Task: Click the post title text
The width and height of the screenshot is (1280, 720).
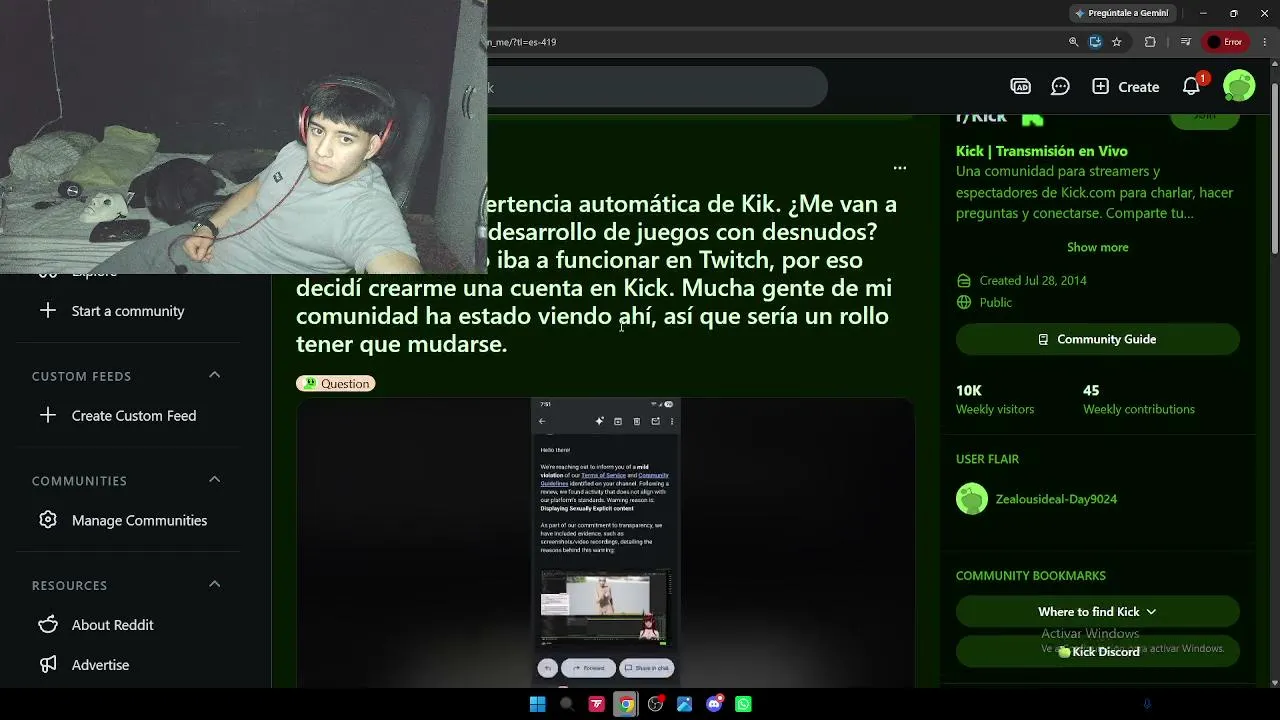Action: pyautogui.click(x=596, y=274)
